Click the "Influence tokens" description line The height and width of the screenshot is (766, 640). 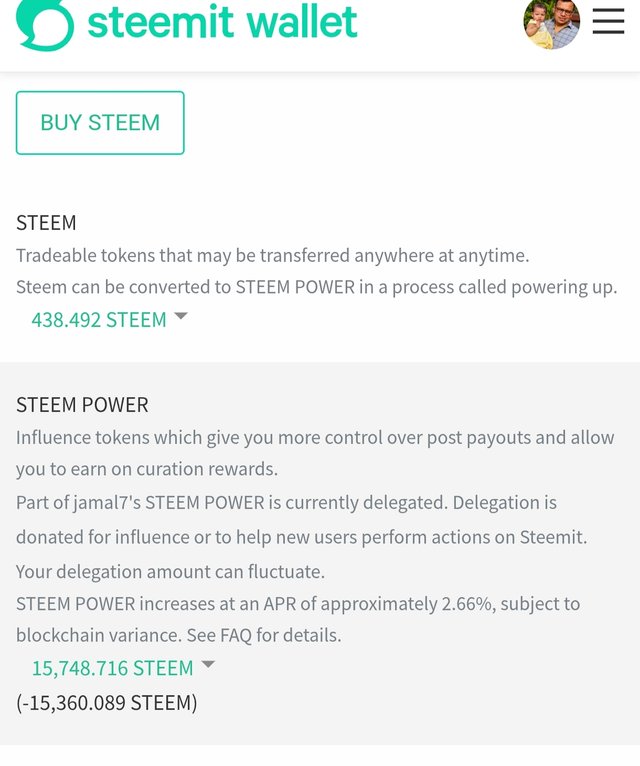(315, 438)
